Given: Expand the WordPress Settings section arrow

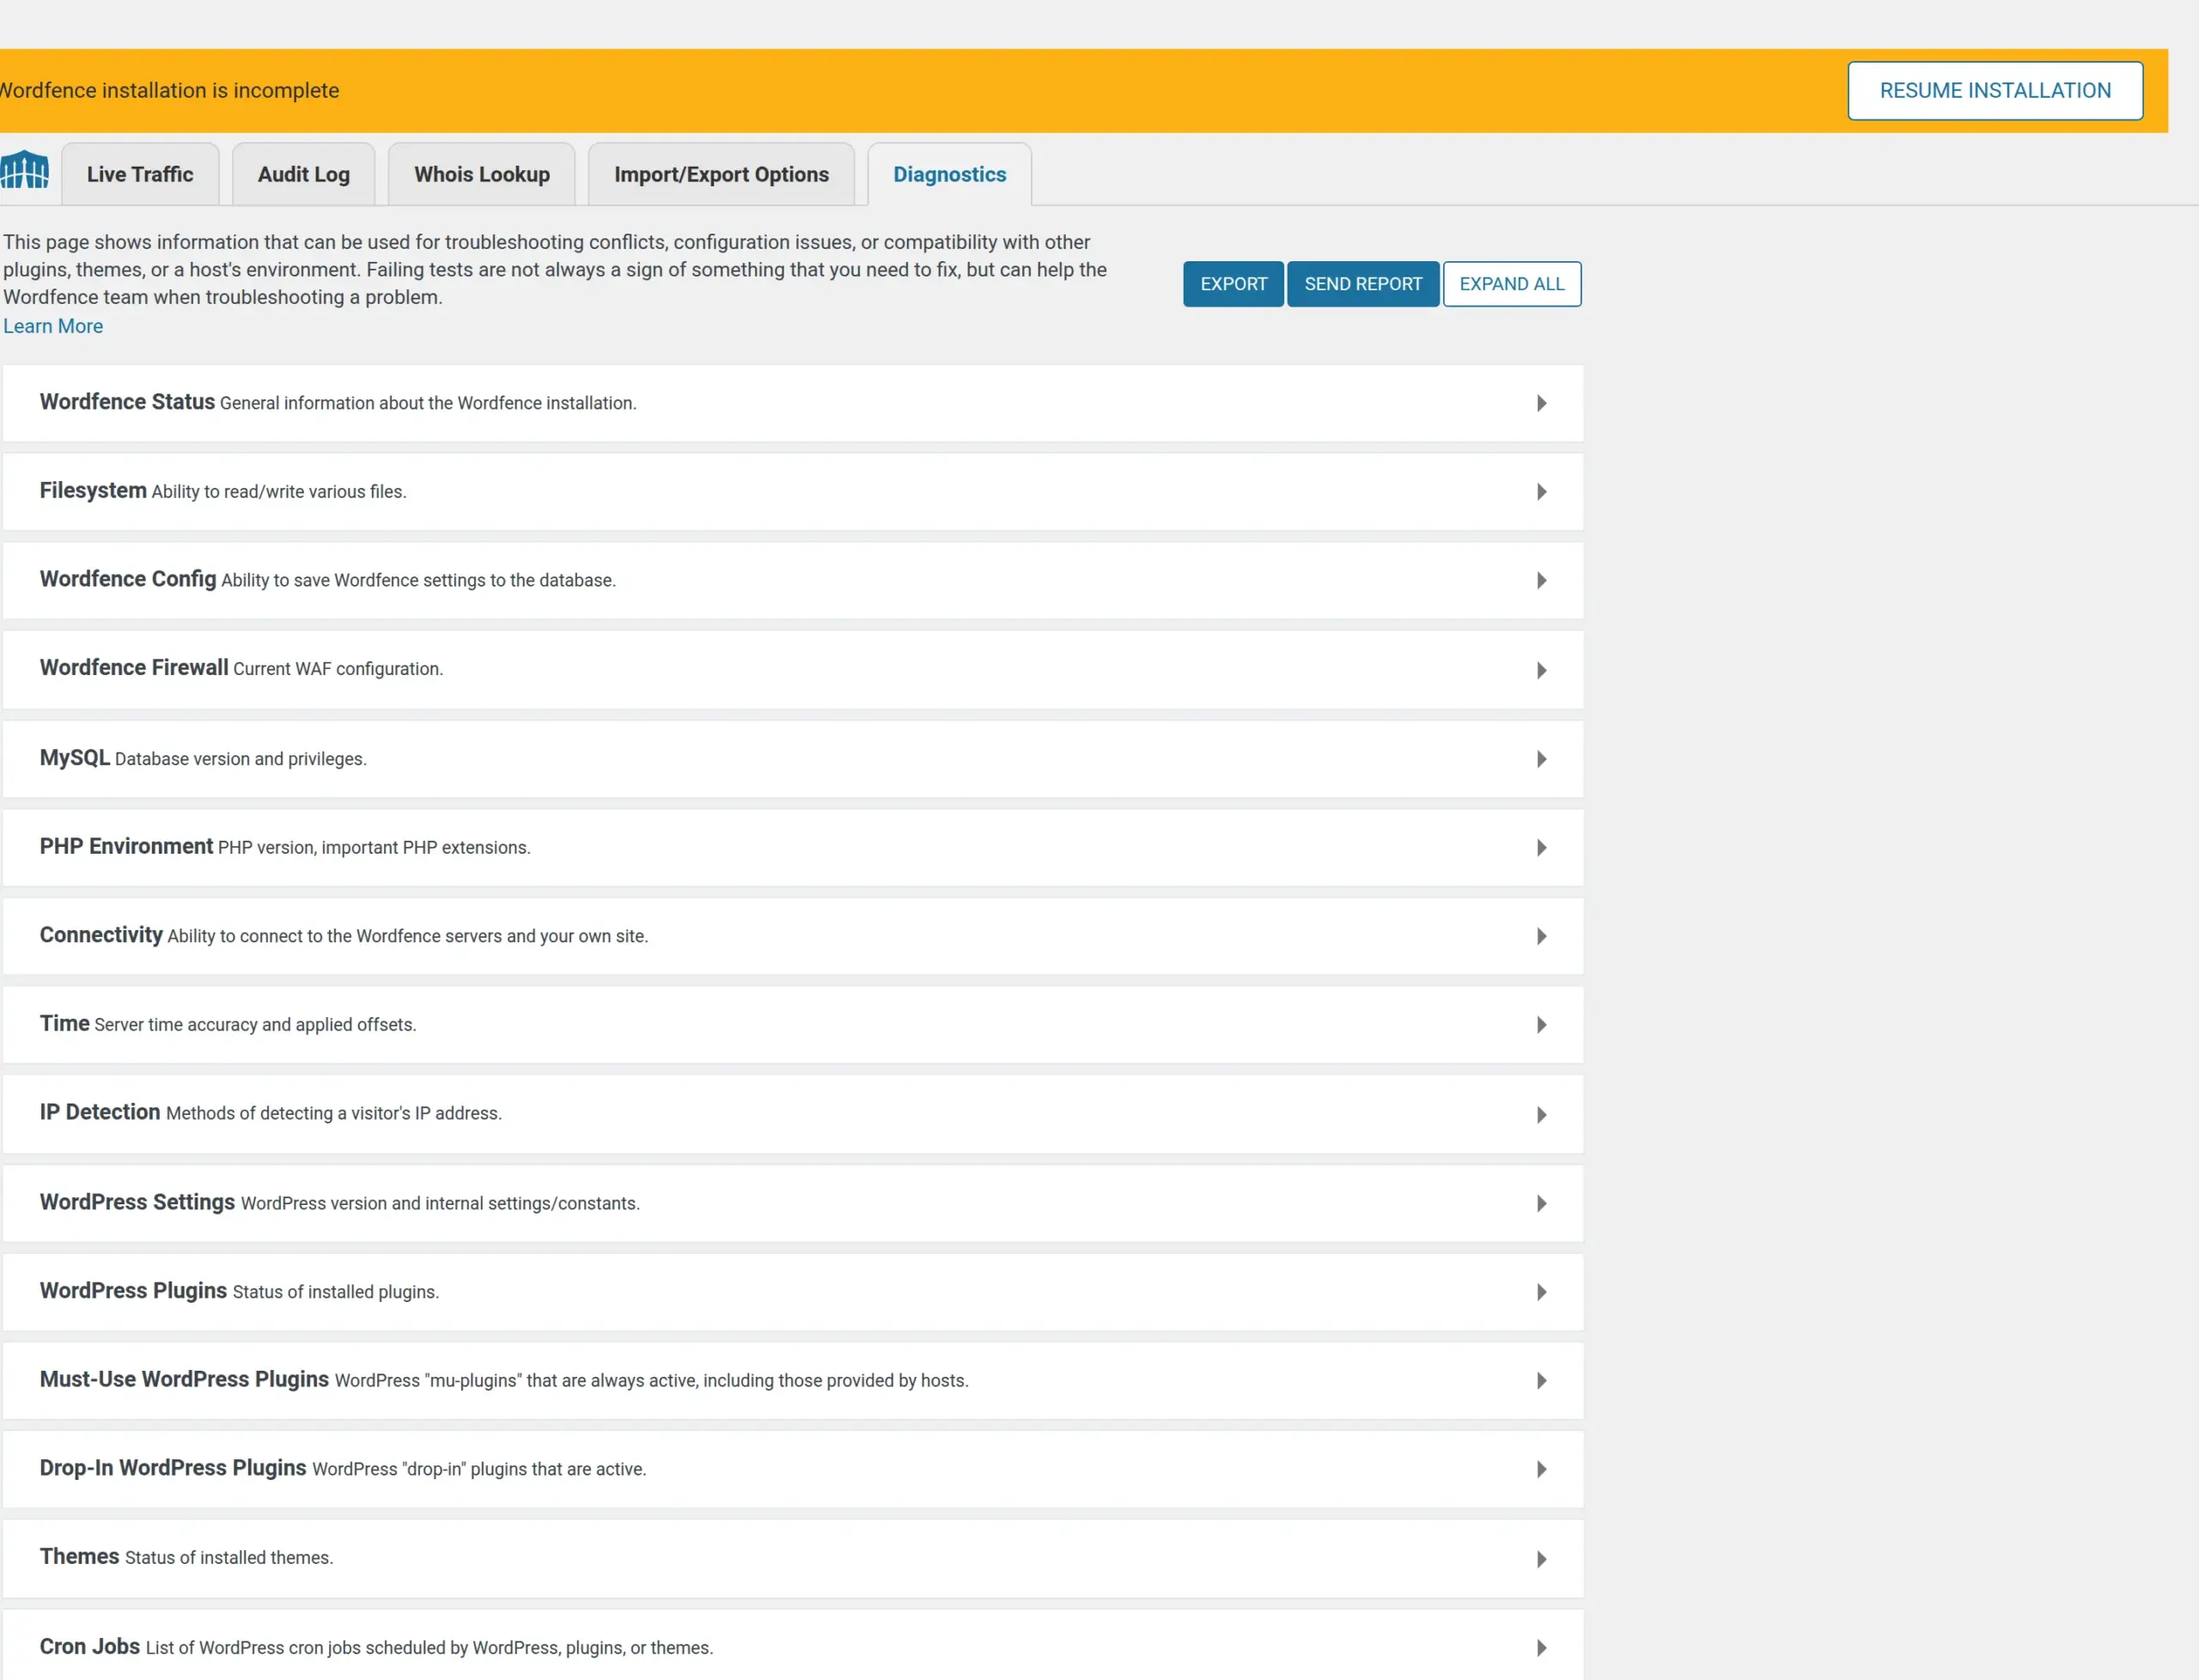Looking at the screenshot, I should click(x=1541, y=1204).
